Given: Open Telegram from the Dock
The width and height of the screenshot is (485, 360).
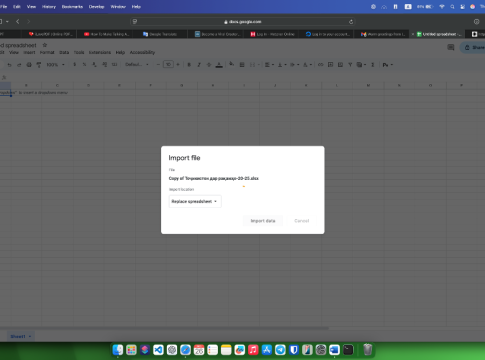Looking at the screenshot, I should point(280,350).
